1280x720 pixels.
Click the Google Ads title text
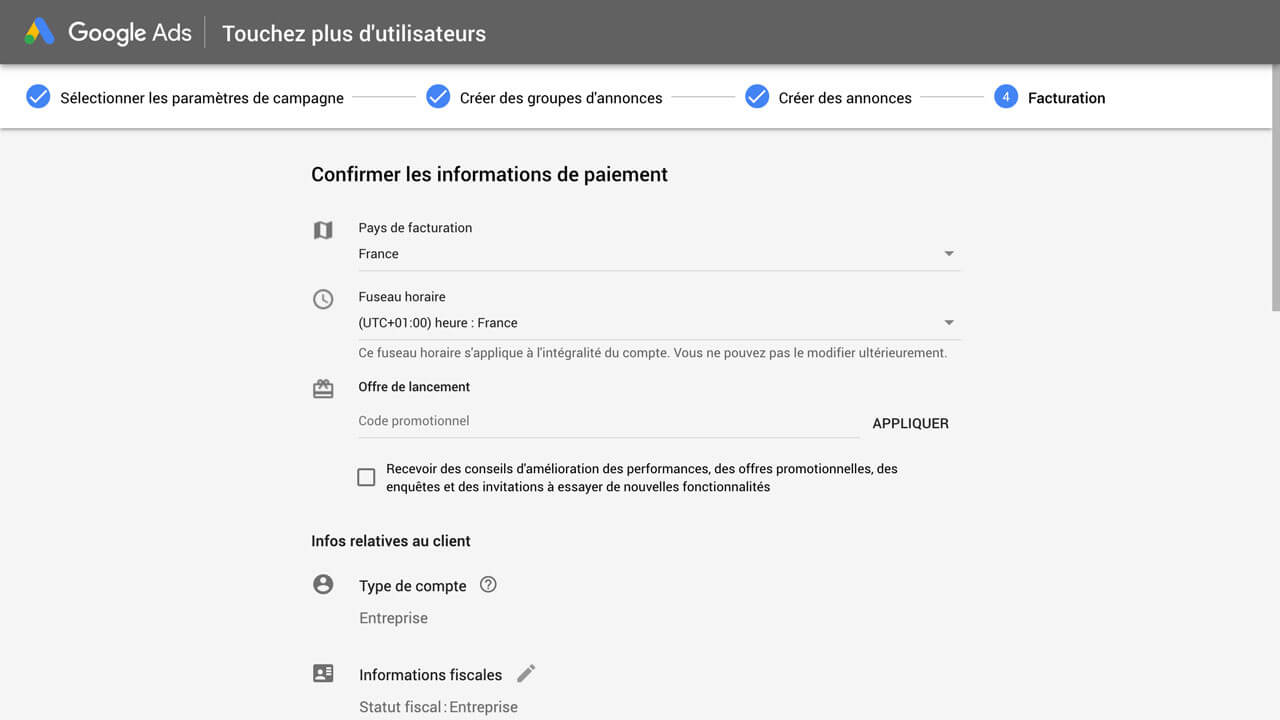130,32
